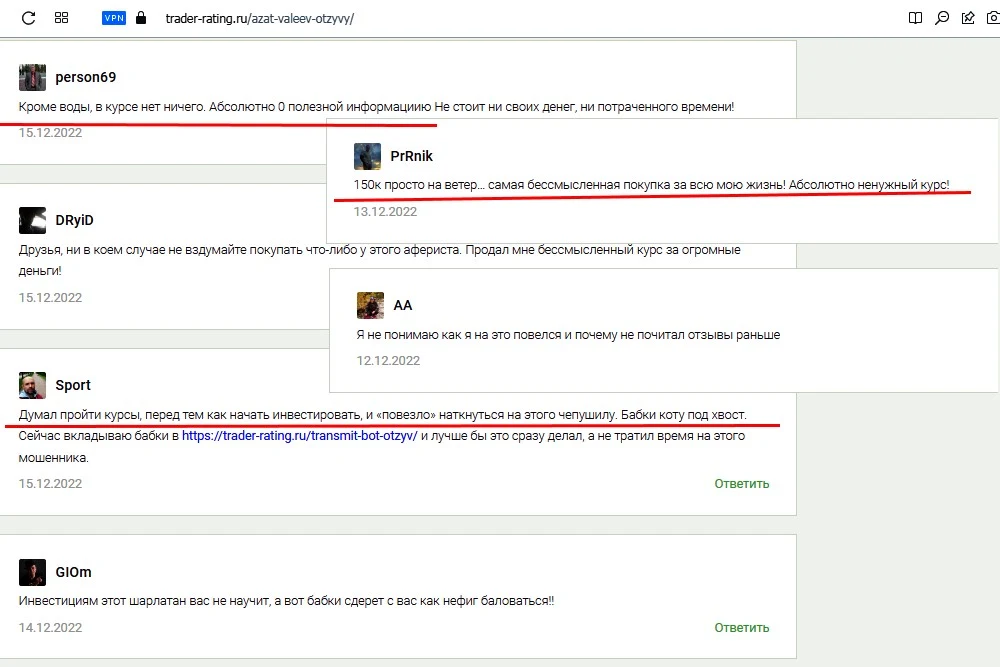
Task: Click the avatar next to PrRnik
Action: [x=367, y=156]
